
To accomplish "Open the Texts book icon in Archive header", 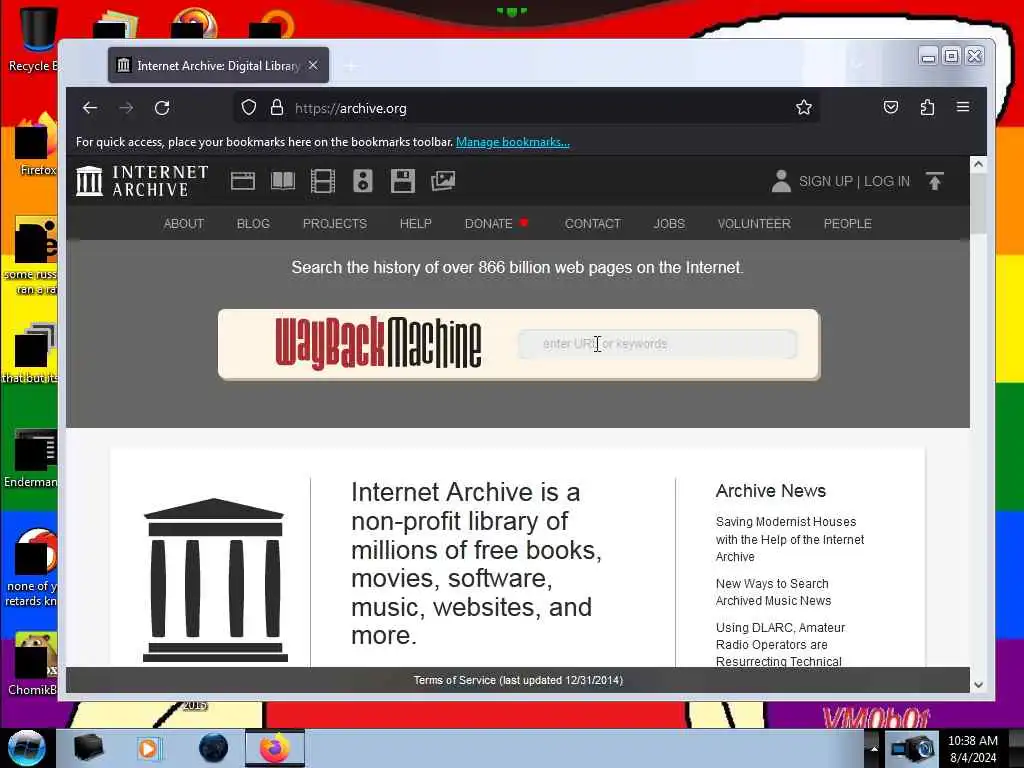I will 283,181.
